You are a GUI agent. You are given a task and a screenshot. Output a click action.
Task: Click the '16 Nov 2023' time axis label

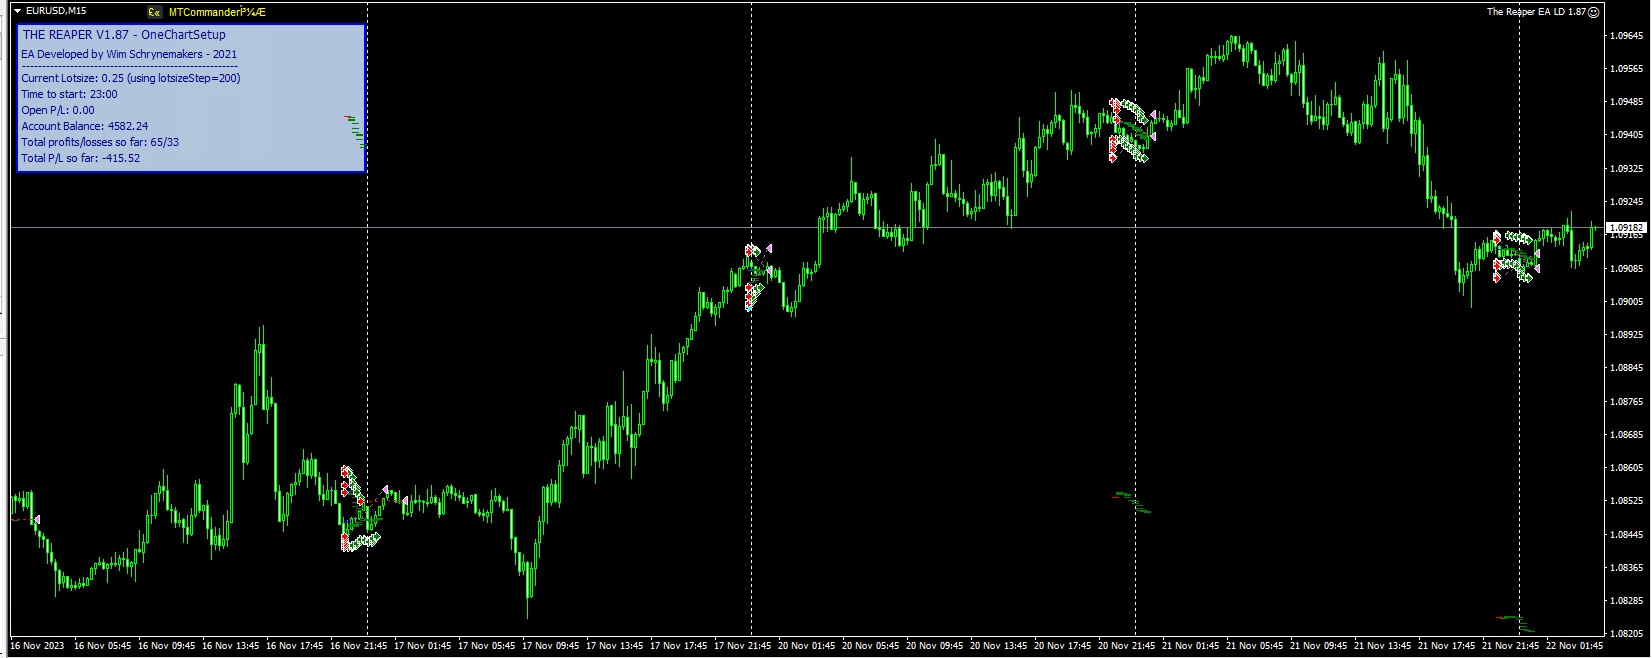point(37,645)
